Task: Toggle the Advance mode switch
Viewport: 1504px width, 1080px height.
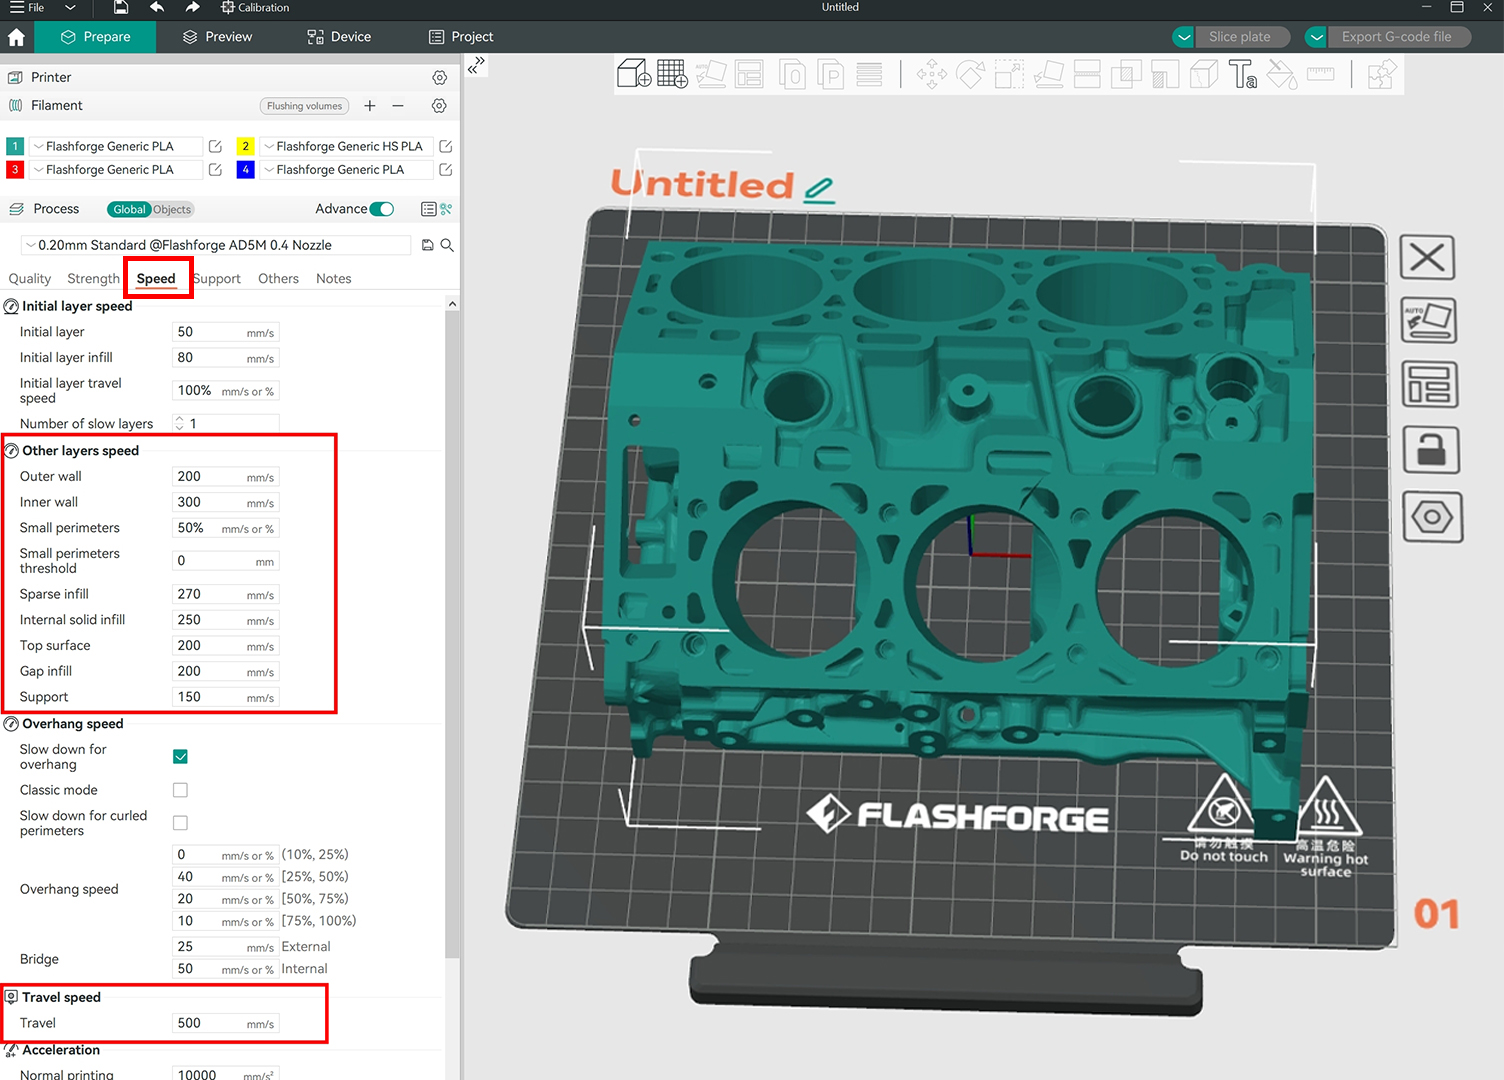Action: pyautogui.click(x=382, y=209)
